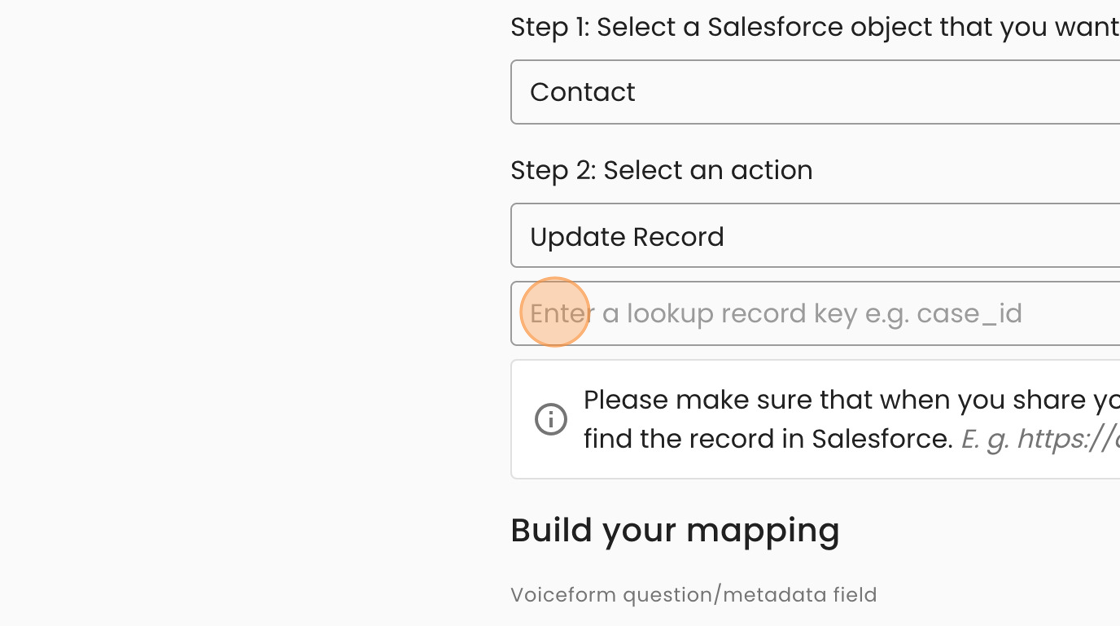Click the 'Update Record' selected option text

tap(627, 237)
